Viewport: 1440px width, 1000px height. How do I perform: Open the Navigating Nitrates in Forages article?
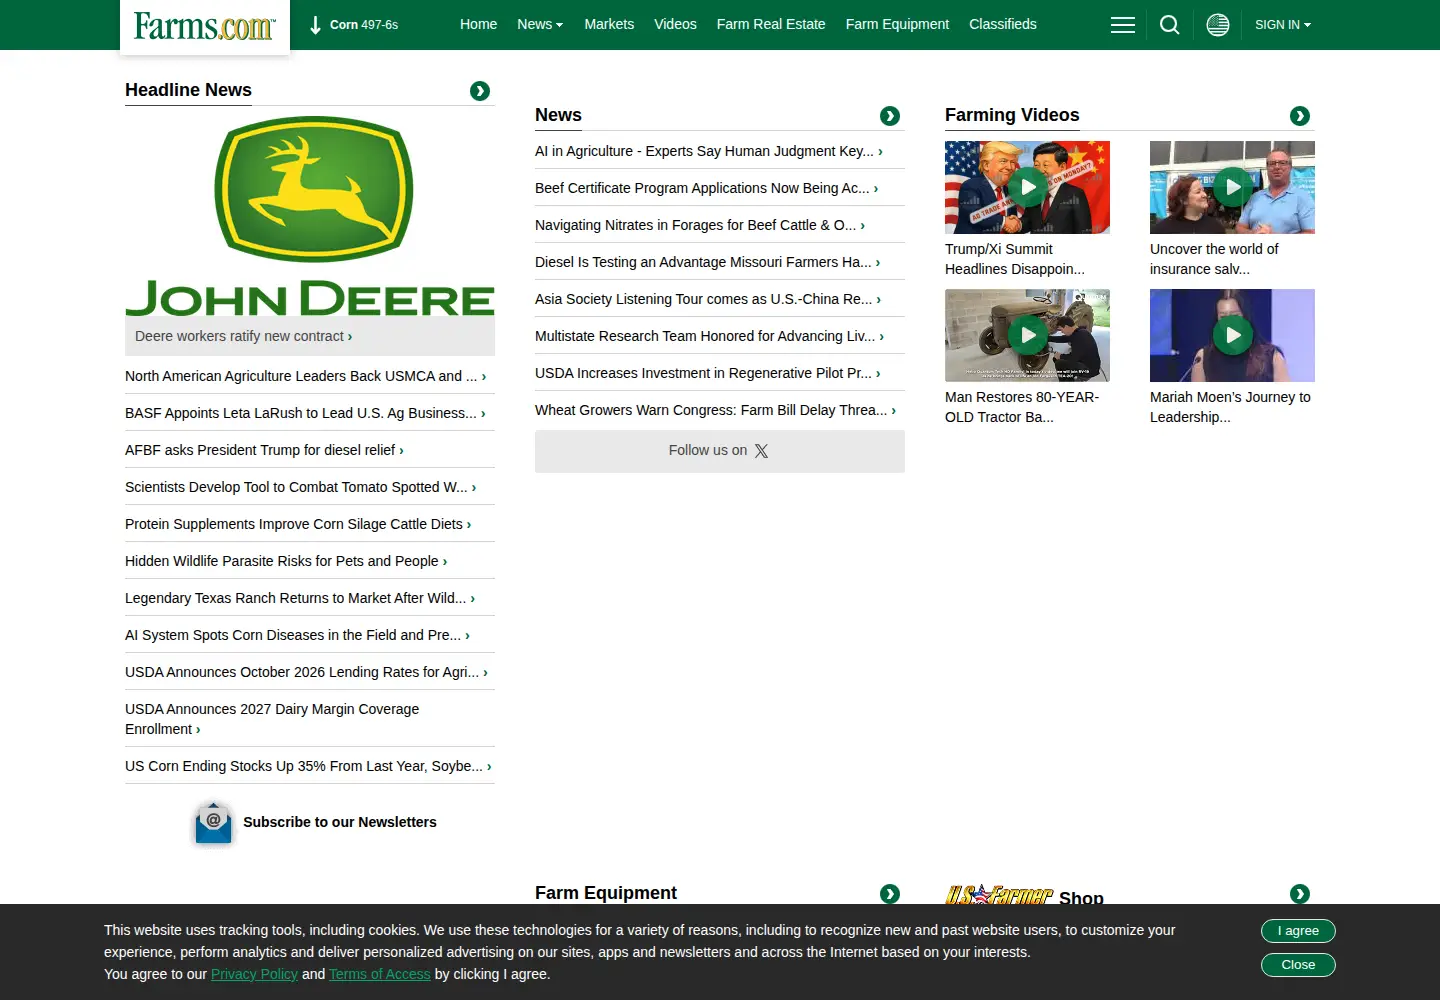tap(700, 225)
